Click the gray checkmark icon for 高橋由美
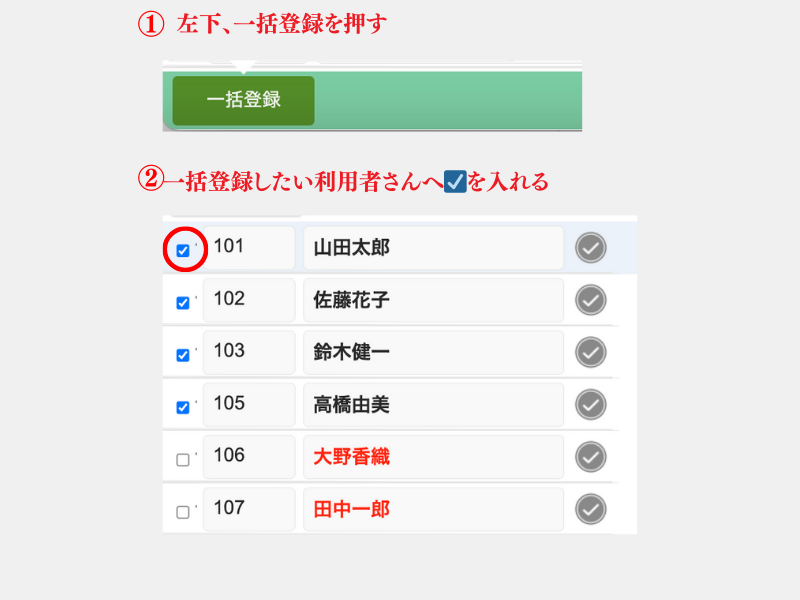Image resolution: width=800 pixels, height=600 pixels. pyautogui.click(x=591, y=404)
